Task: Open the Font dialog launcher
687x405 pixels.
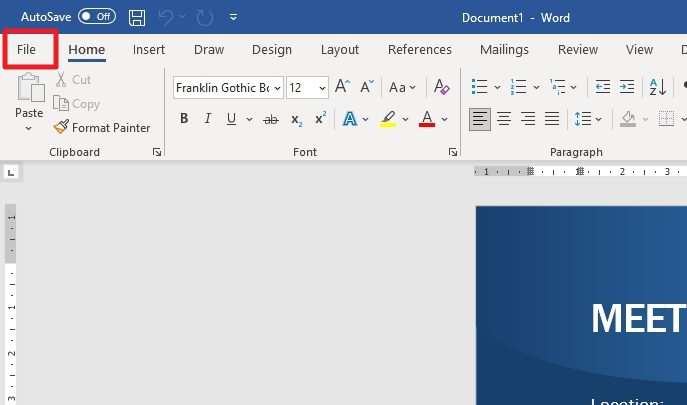Action: point(453,152)
